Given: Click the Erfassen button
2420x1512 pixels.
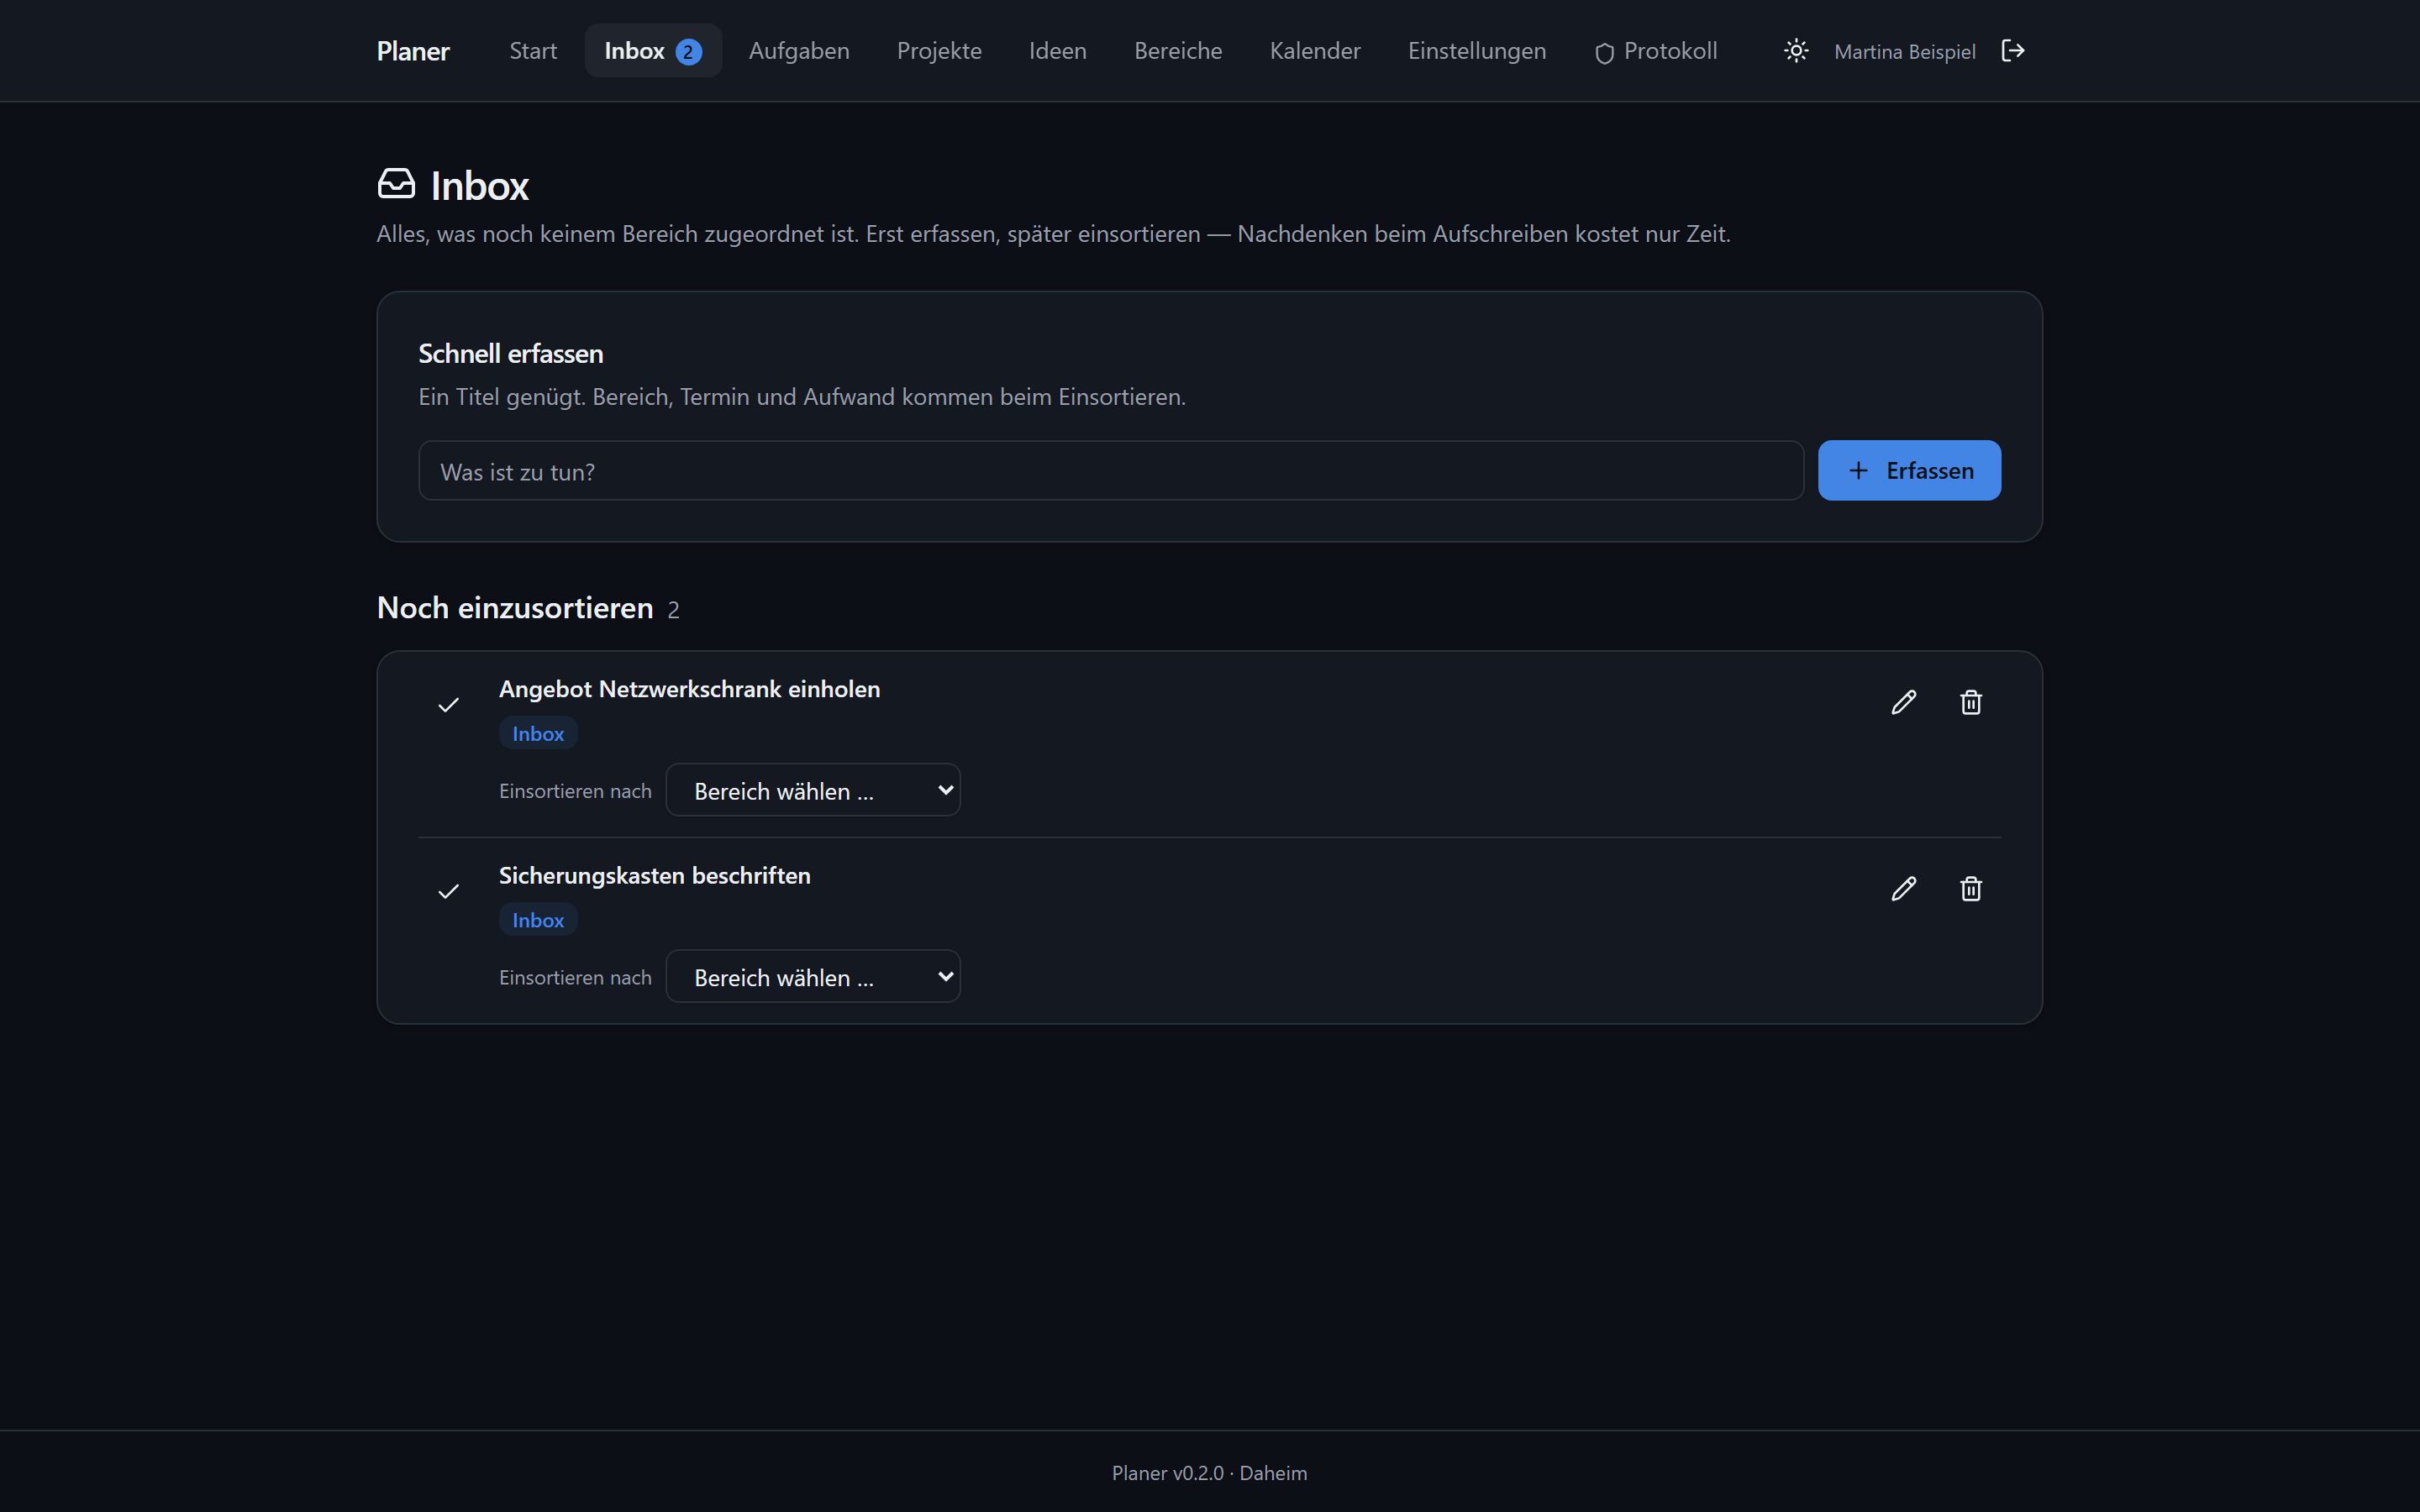Looking at the screenshot, I should (x=1909, y=470).
